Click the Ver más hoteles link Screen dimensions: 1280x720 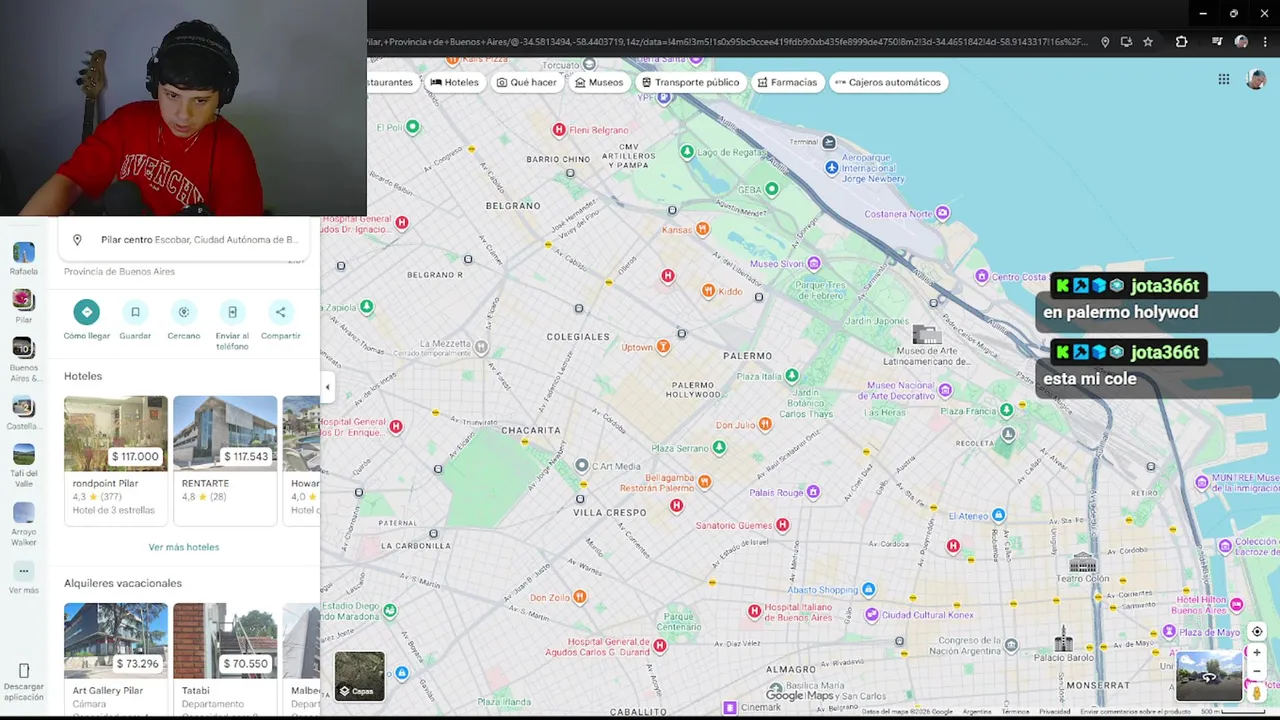click(x=184, y=547)
